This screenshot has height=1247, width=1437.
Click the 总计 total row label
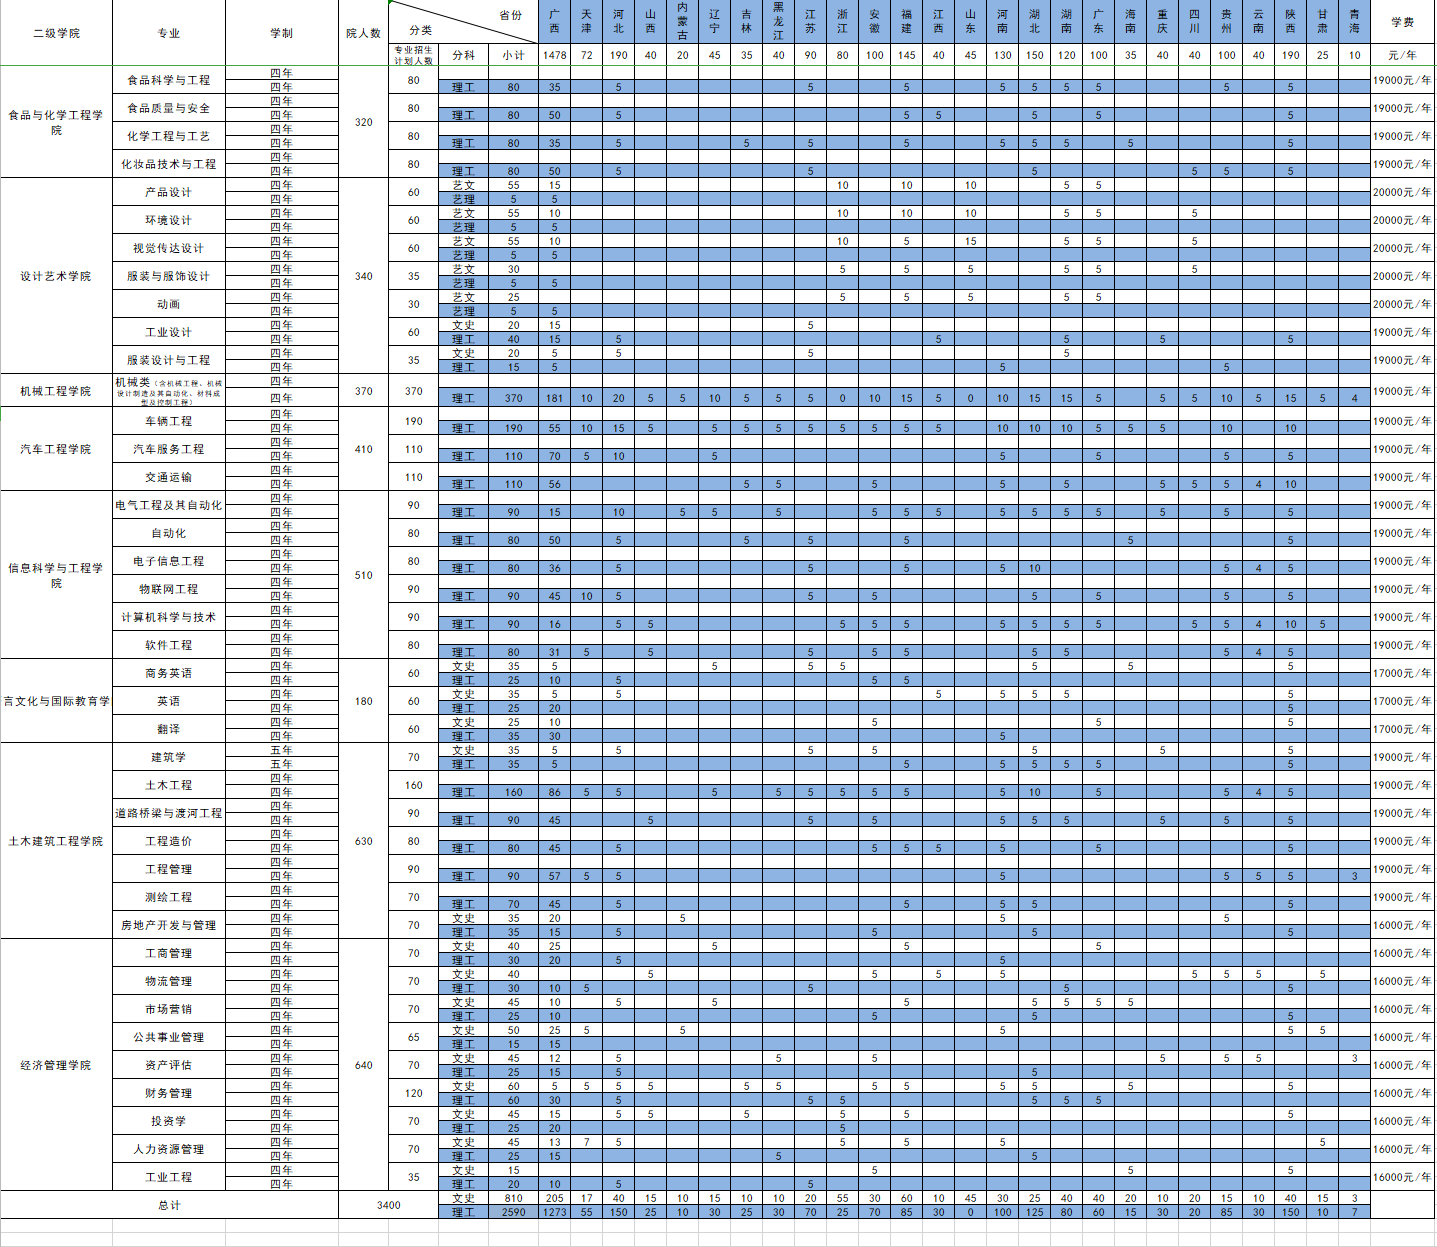[x=169, y=1205]
